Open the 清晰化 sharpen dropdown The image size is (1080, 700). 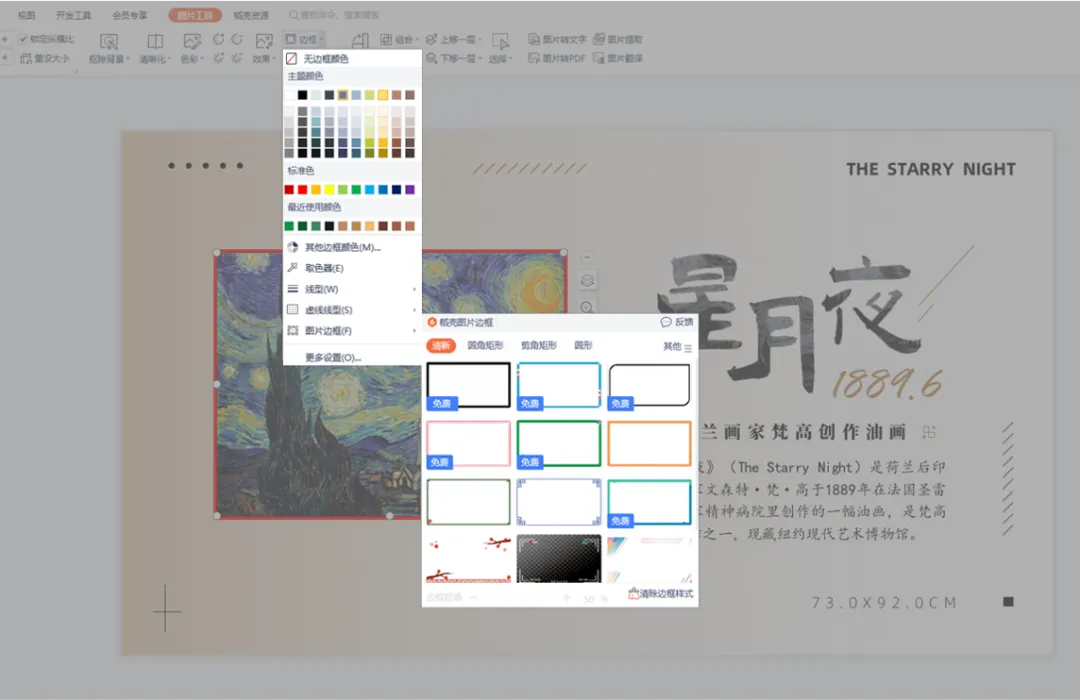pos(155,49)
